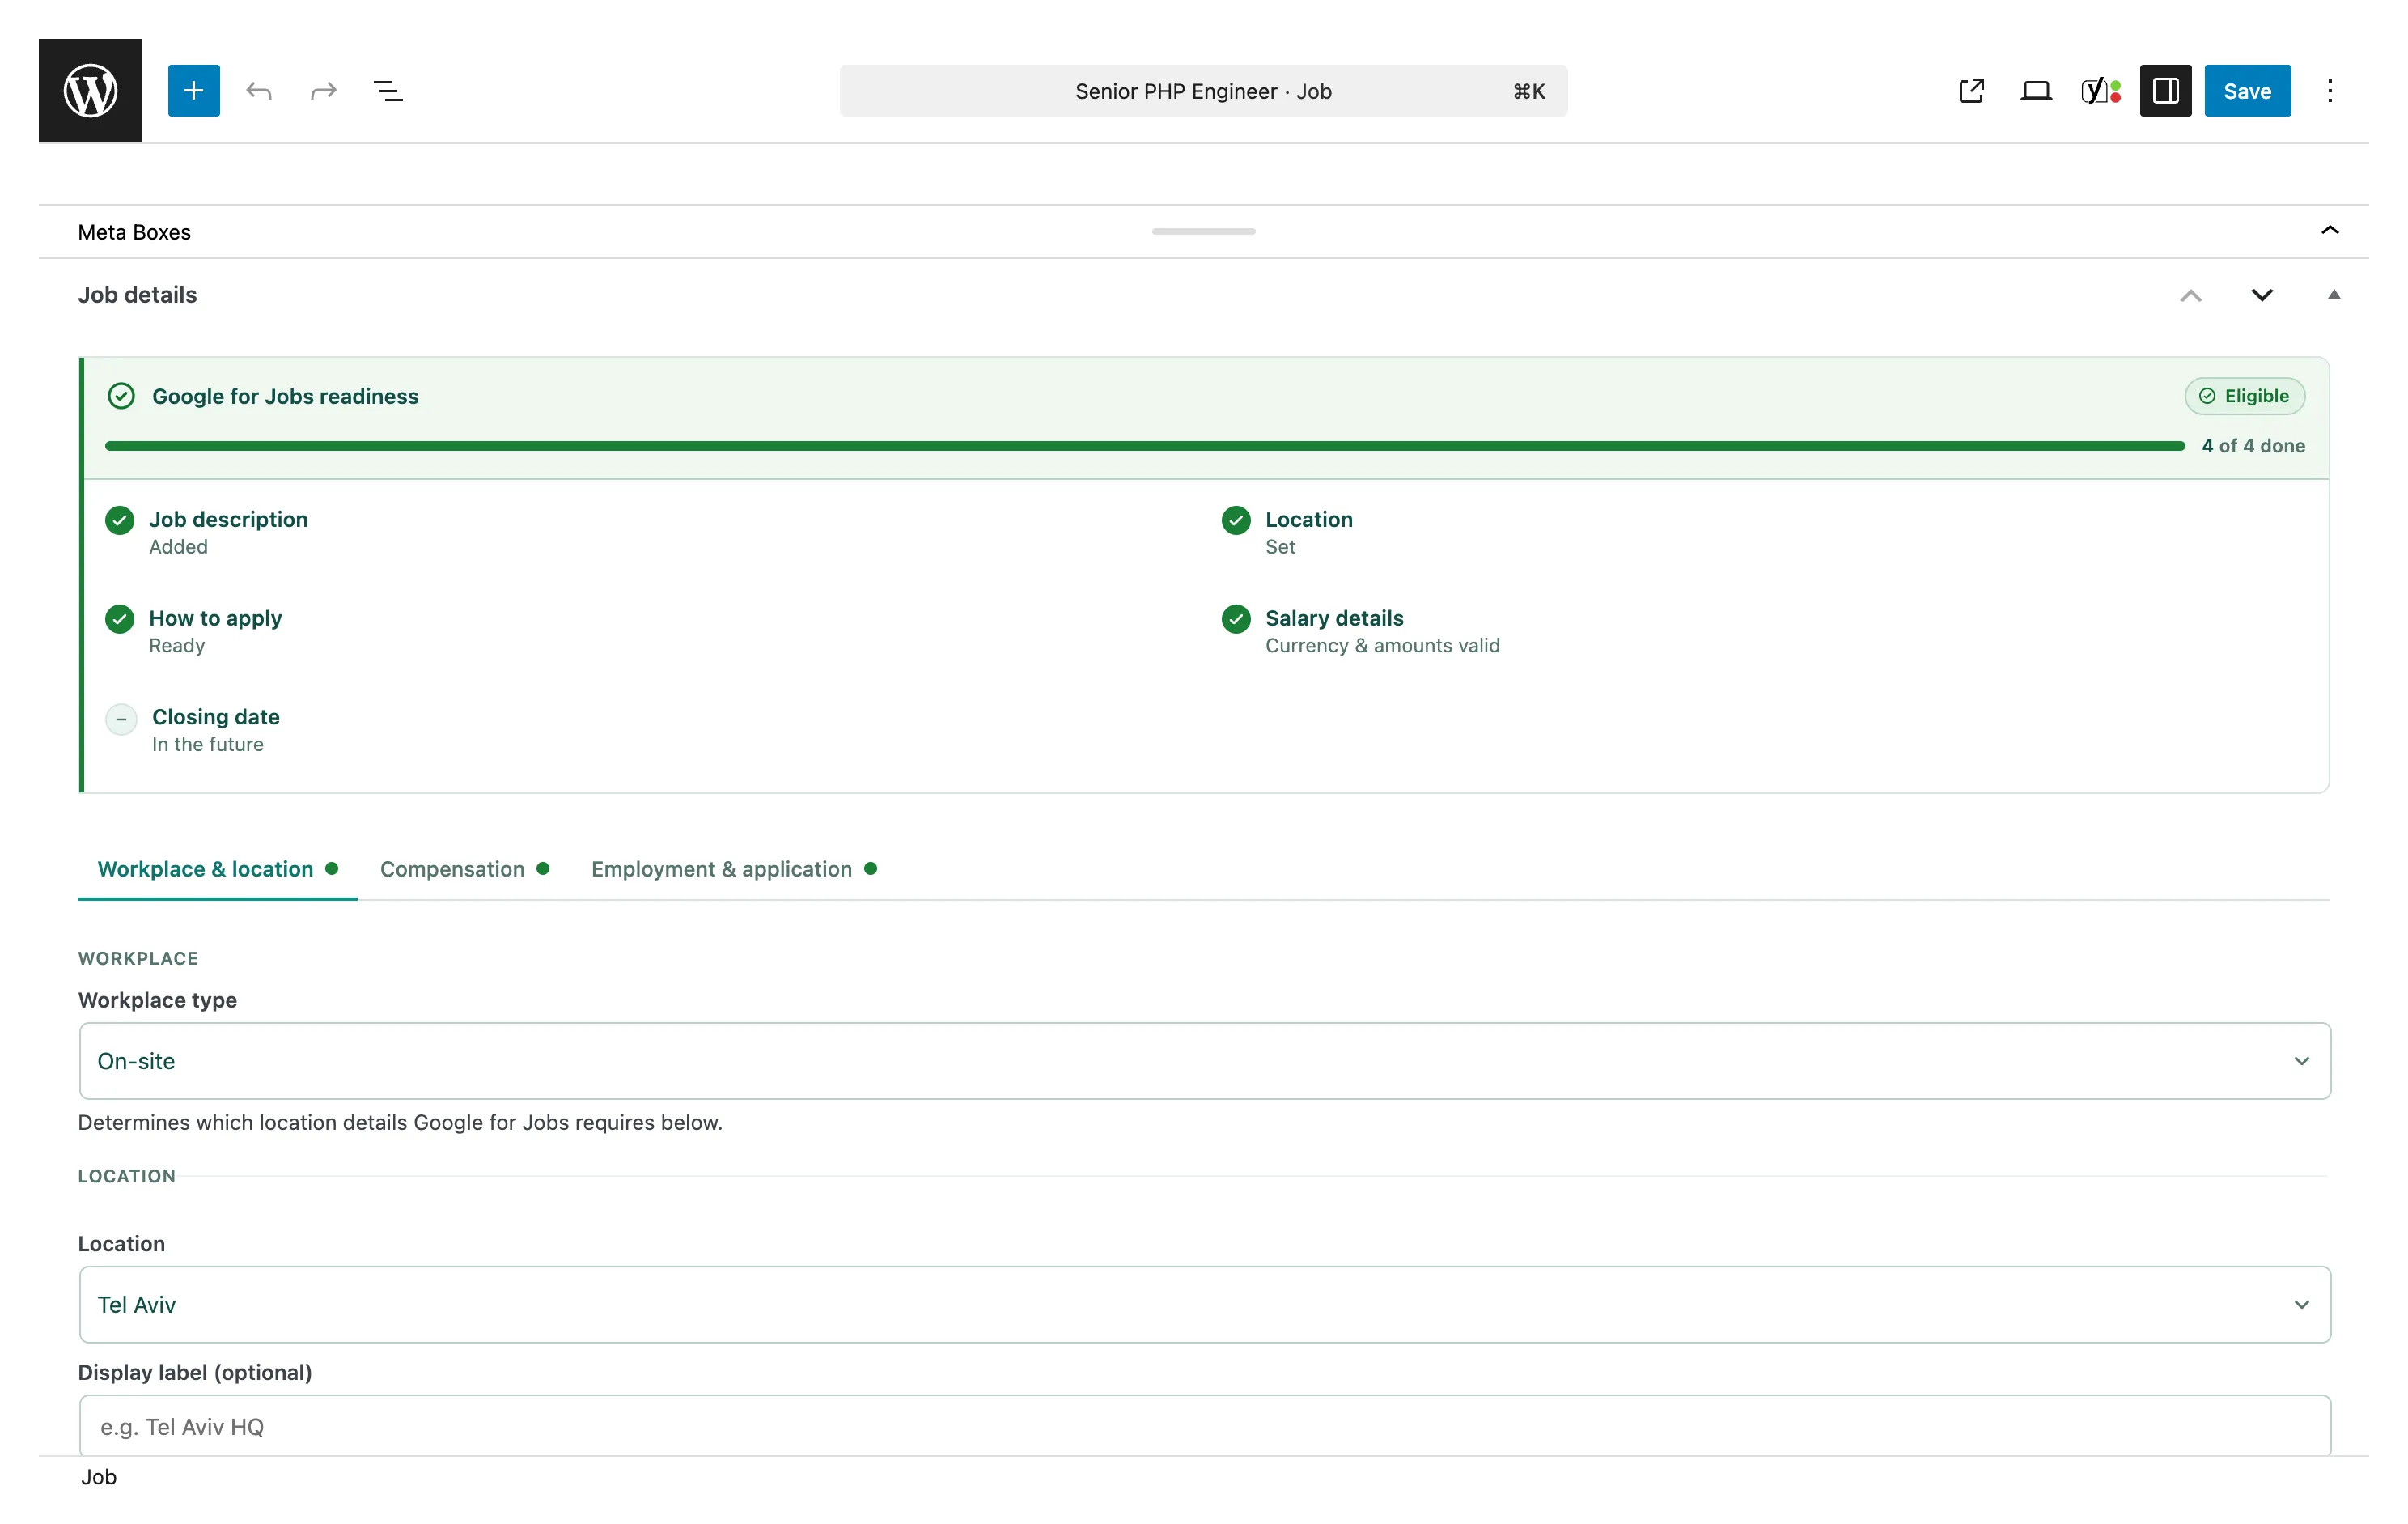Viewport: 2408px width, 1524px height.
Task: Toggle the Job details panel triangle
Action: (2333, 295)
